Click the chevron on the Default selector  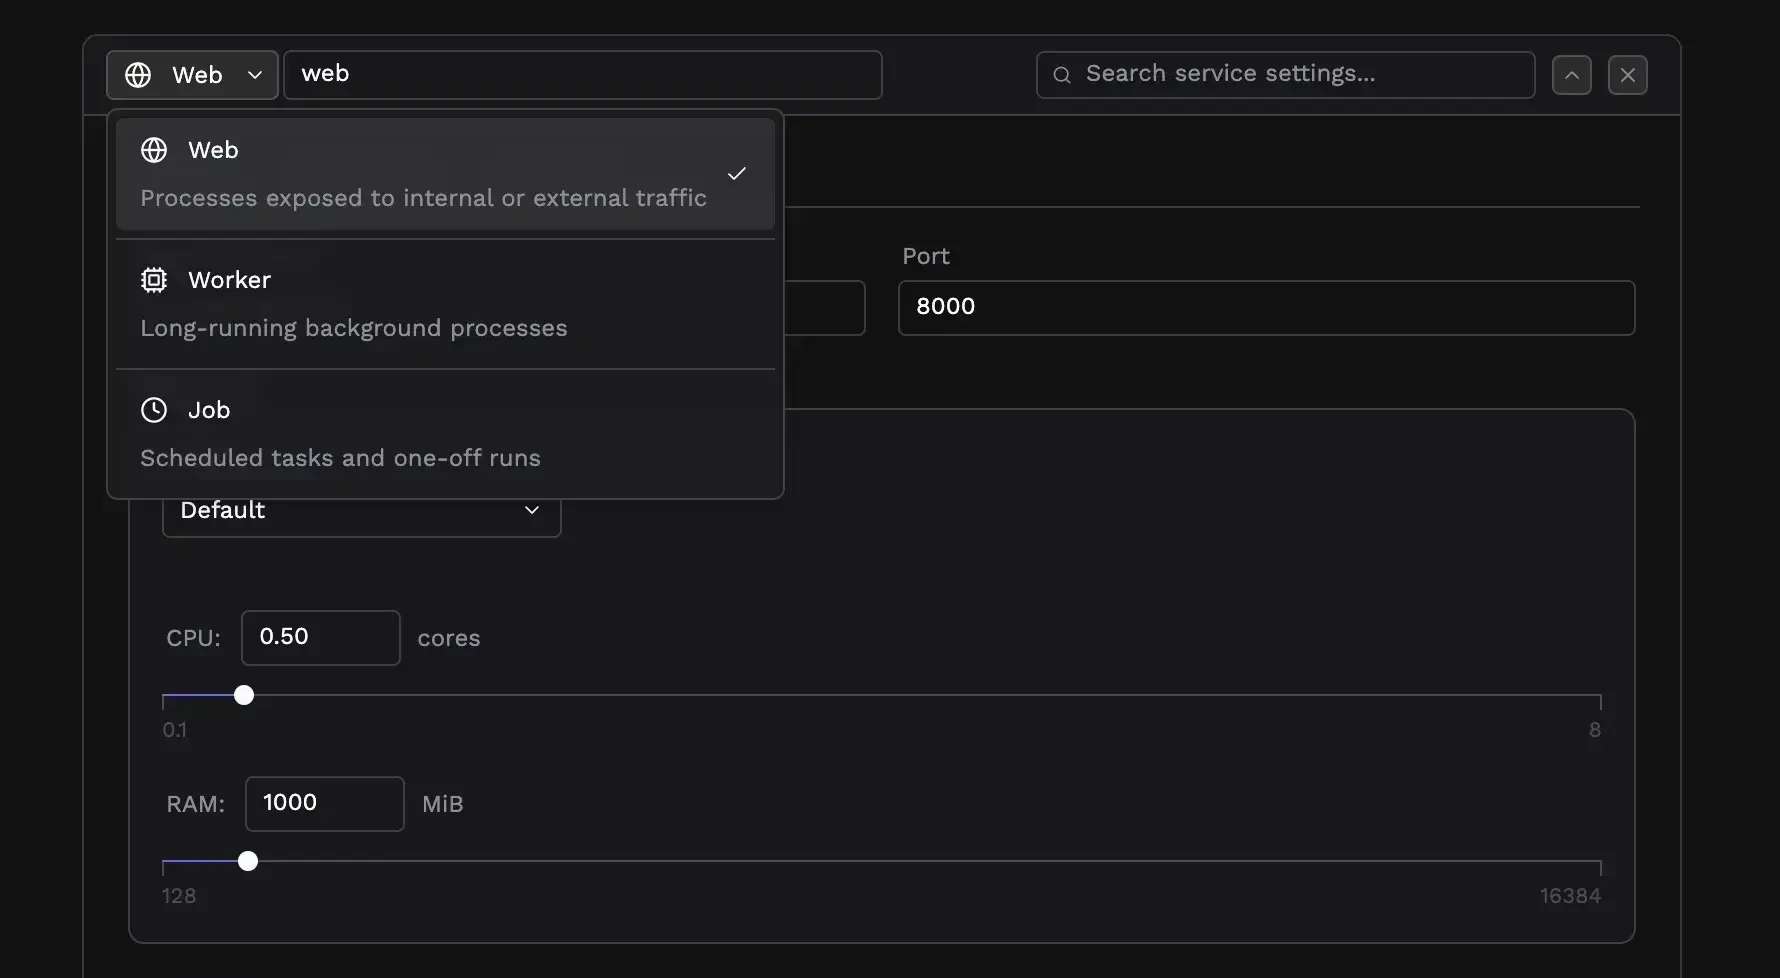(531, 510)
